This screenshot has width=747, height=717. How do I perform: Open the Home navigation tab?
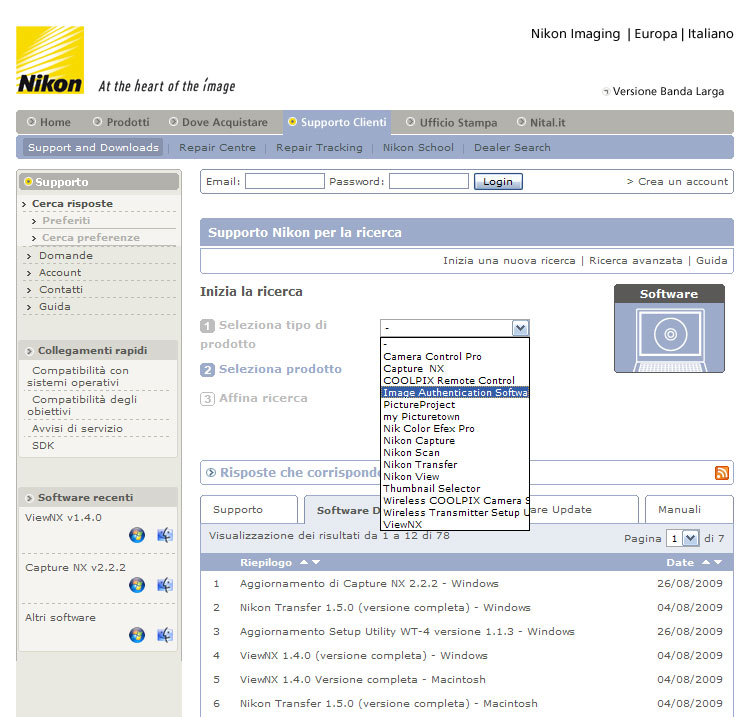[x=50, y=122]
